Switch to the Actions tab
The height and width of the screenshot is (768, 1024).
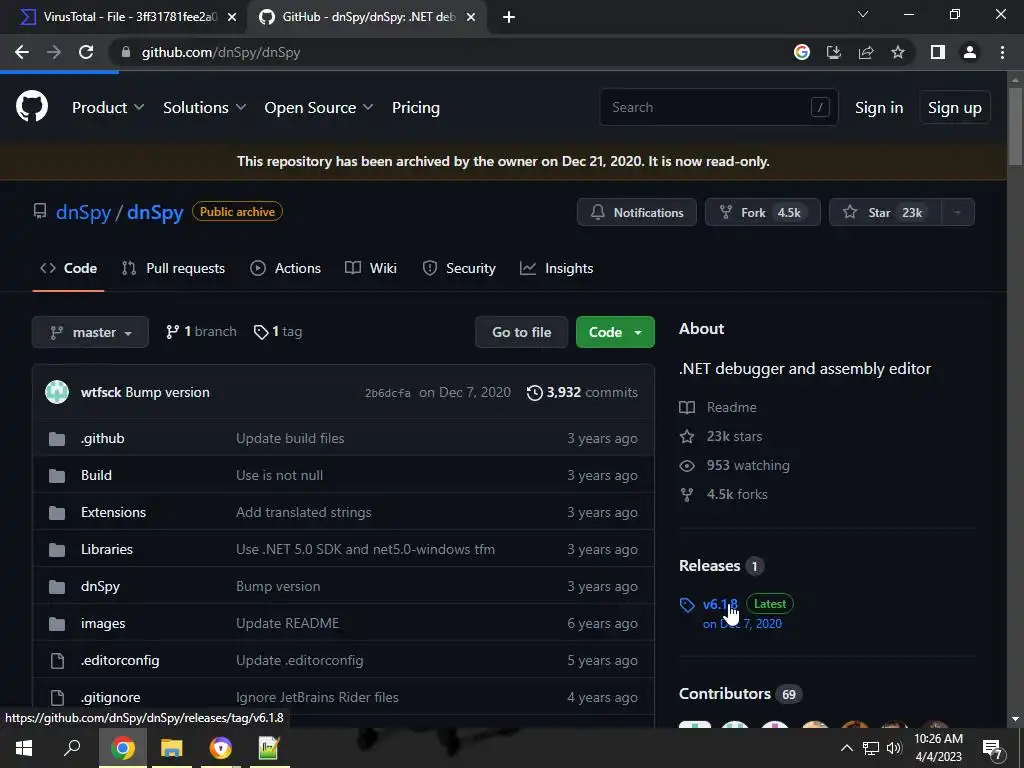285,268
